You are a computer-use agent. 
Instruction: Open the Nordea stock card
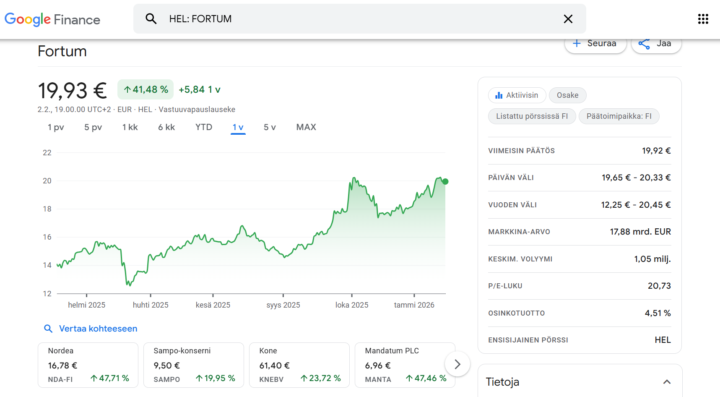(x=88, y=365)
